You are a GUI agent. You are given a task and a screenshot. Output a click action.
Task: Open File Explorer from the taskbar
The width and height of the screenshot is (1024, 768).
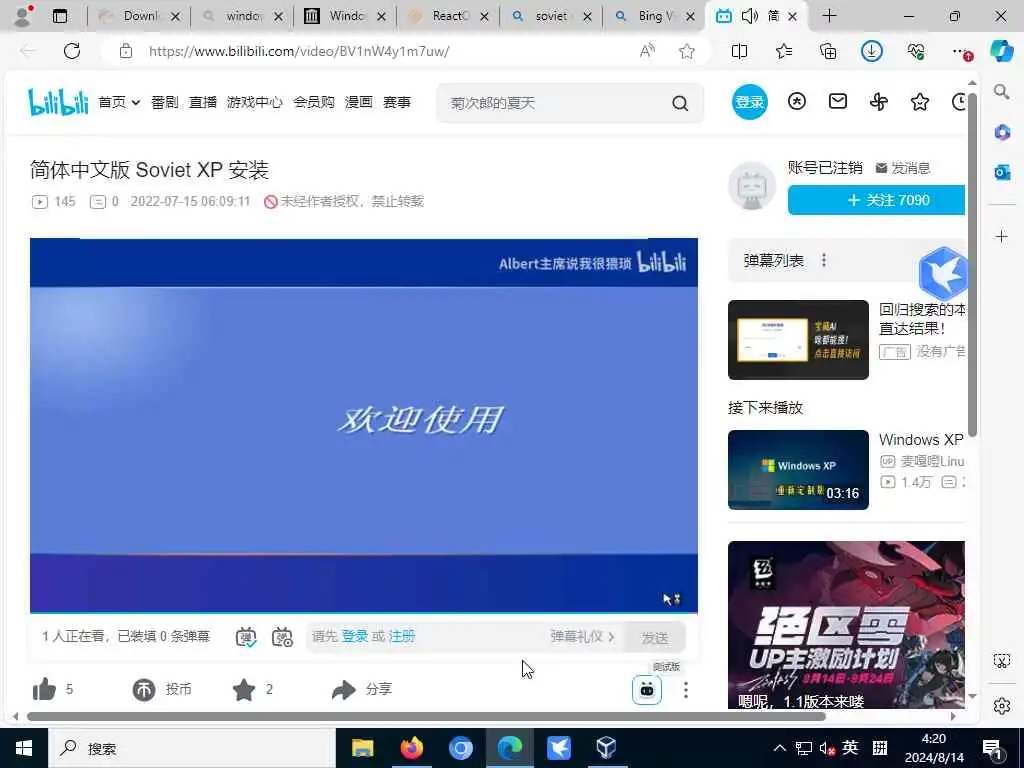362,748
